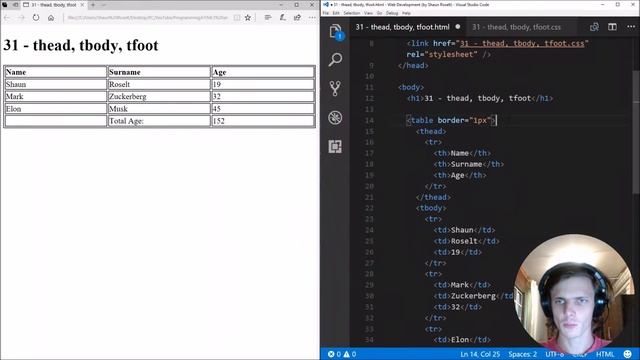Open the Explorer panel in VS Code
The width and height of the screenshot is (640, 360).
335,31
